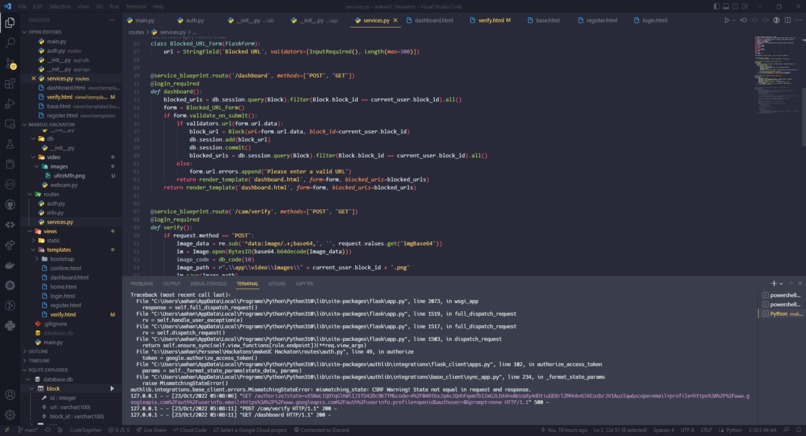This screenshot has width=806, height=436.
Task: Open Remote Explorer in activity bar
Action: click(x=10, y=124)
